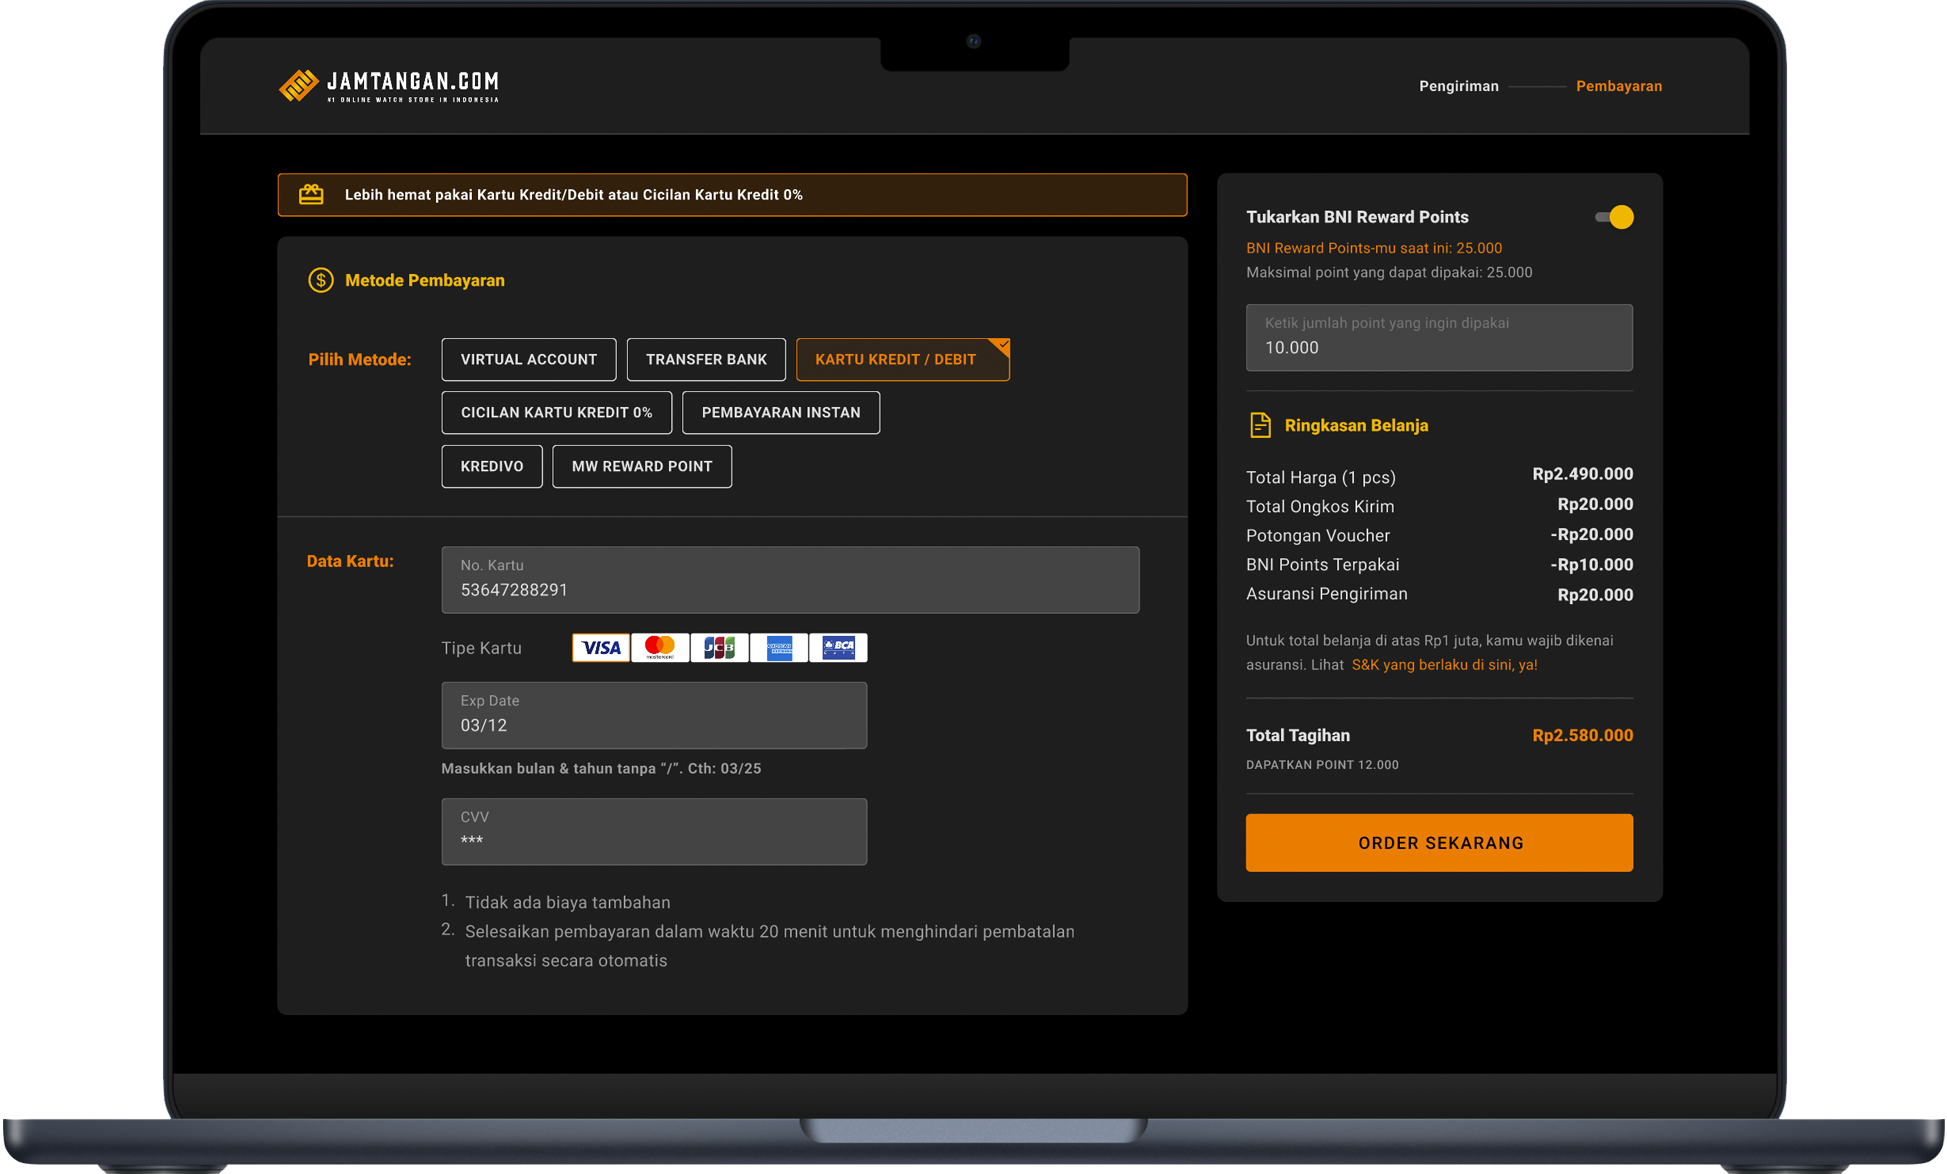Select the JCB card type icon
This screenshot has height=1174, width=1947.
pyautogui.click(x=719, y=648)
